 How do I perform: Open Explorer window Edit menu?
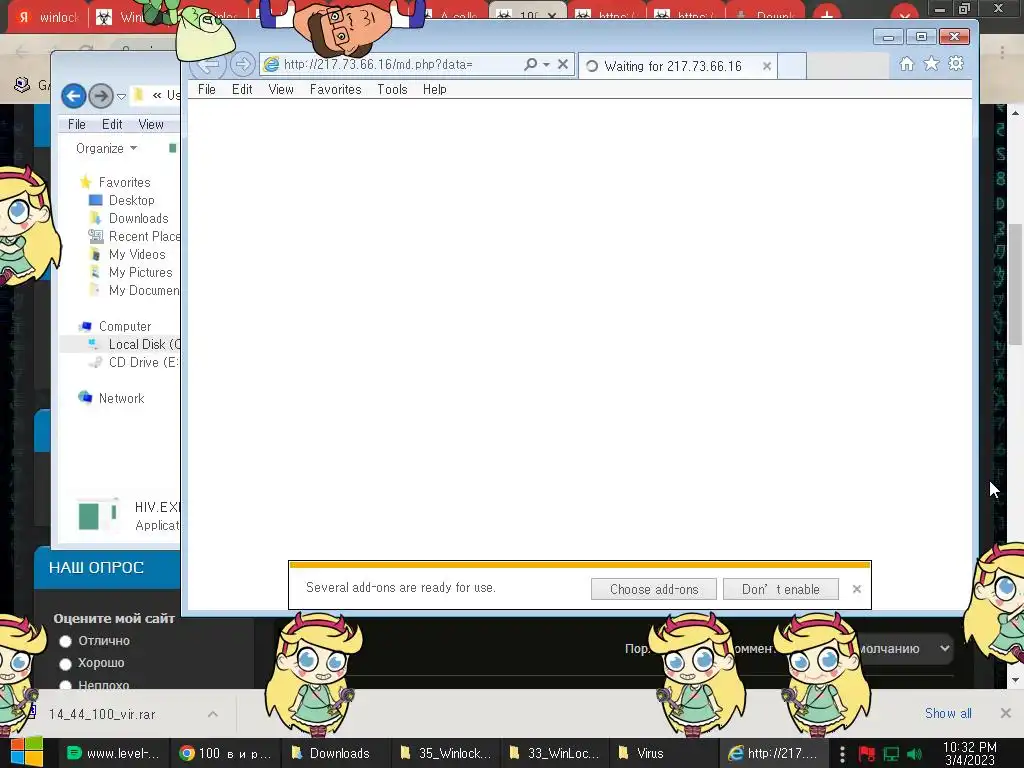(x=112, y=124)
